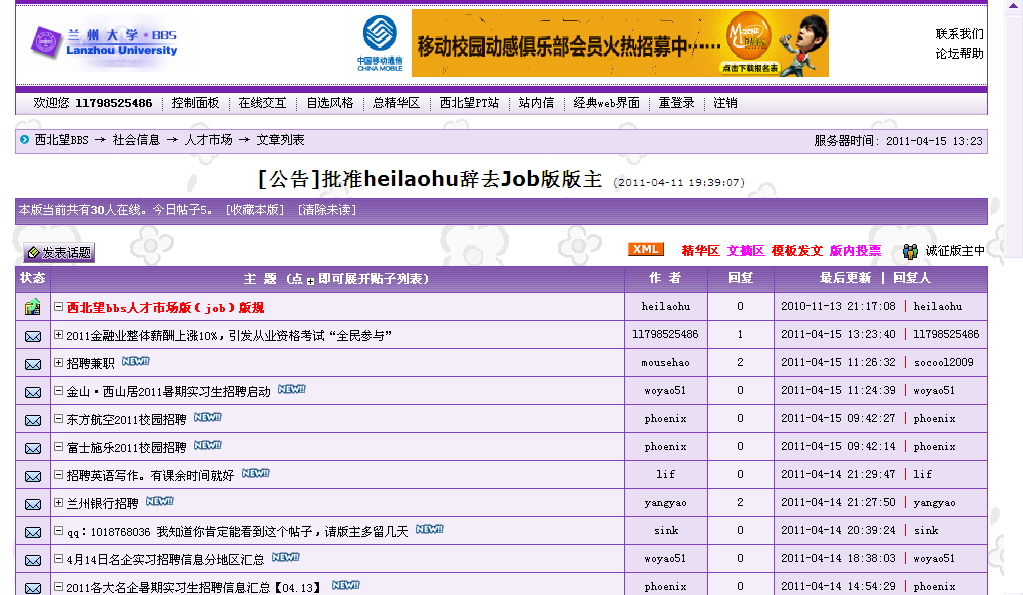
Task: Open 控制面板 in the navigation bar
Action: coord(195,103)
